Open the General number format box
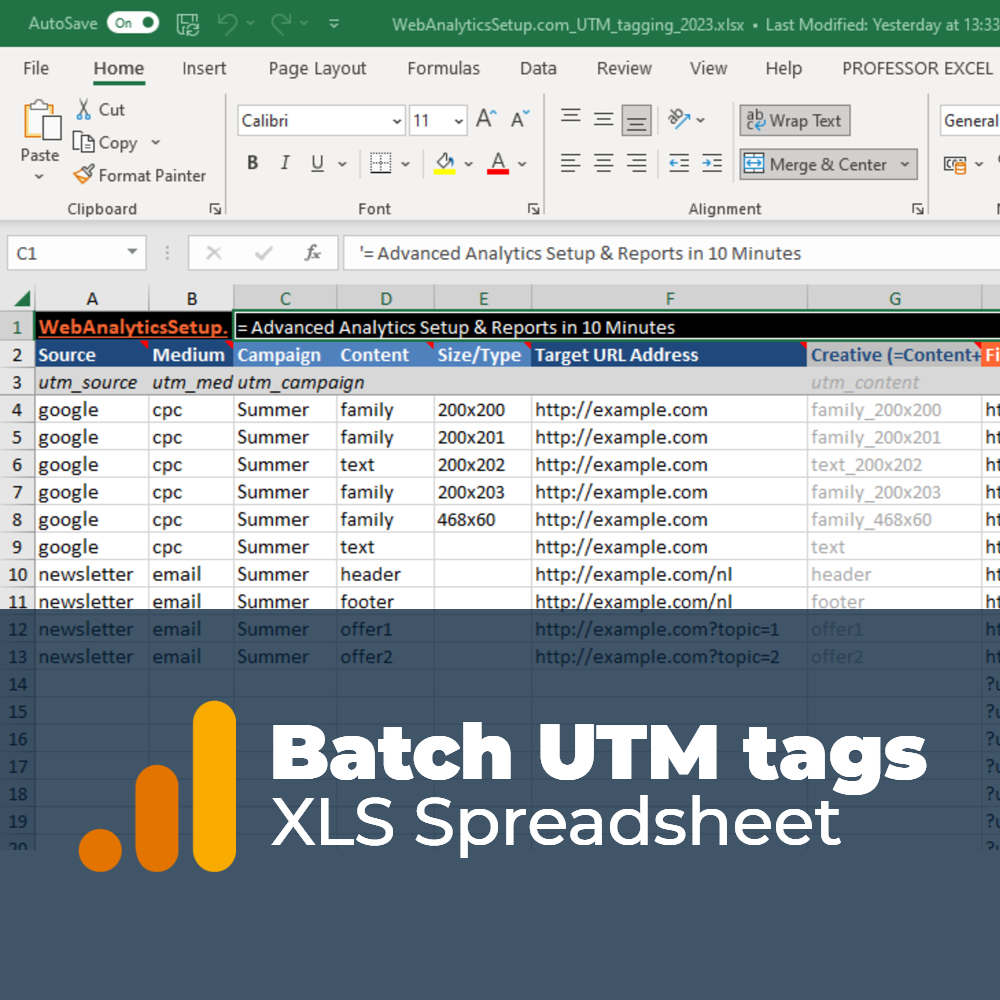This screenshot has width=1000, height=1000. (x=970, y=121)
